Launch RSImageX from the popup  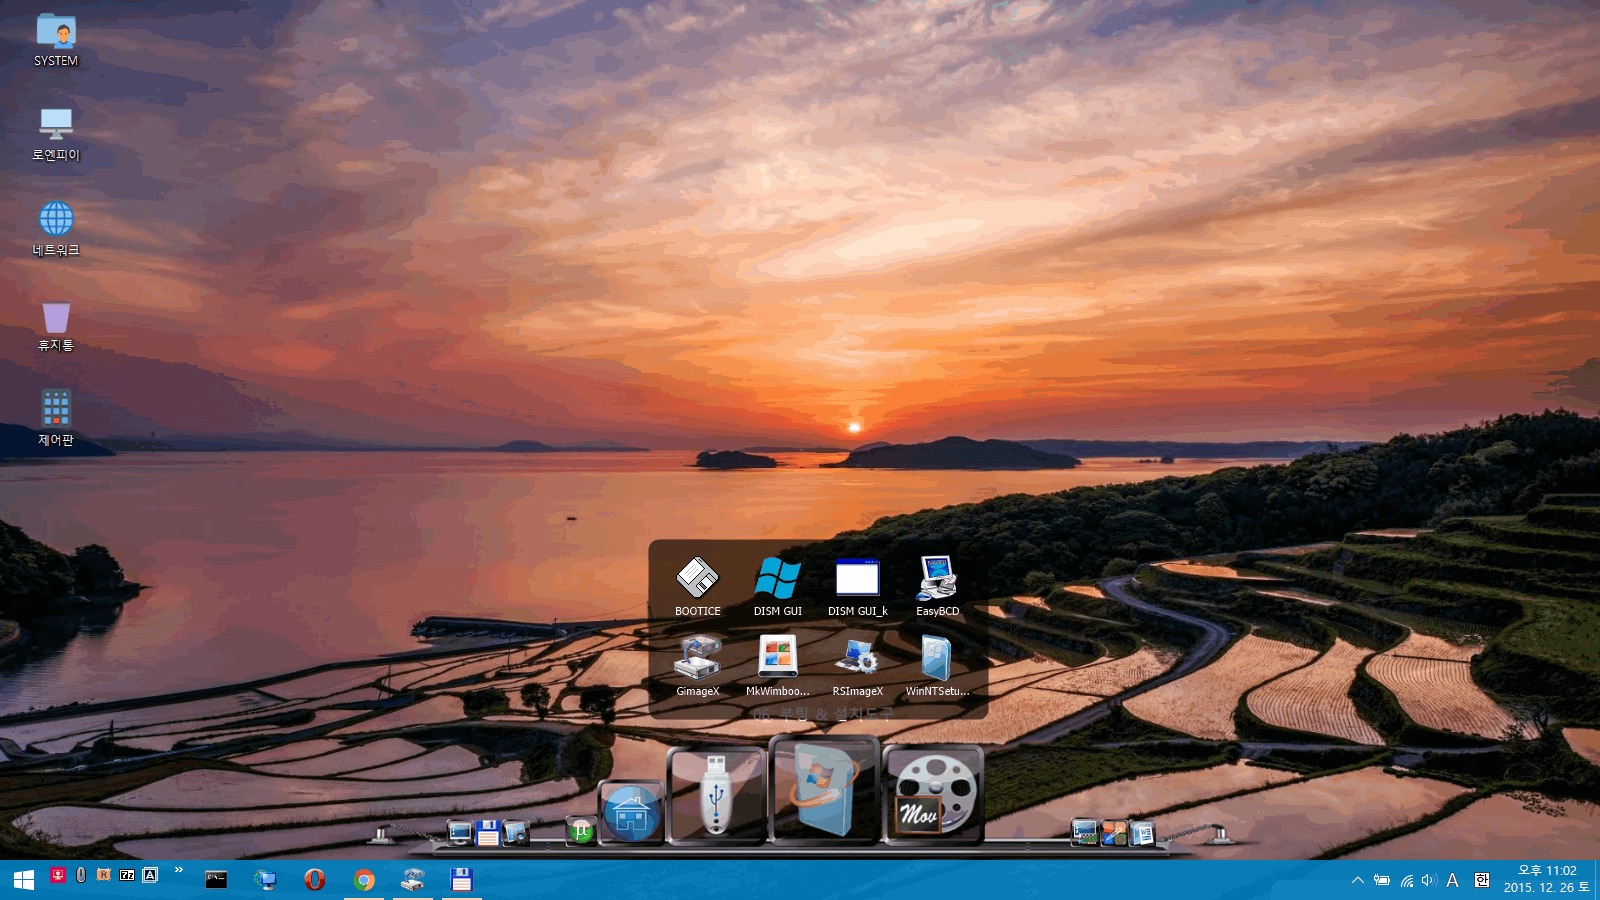858,666
